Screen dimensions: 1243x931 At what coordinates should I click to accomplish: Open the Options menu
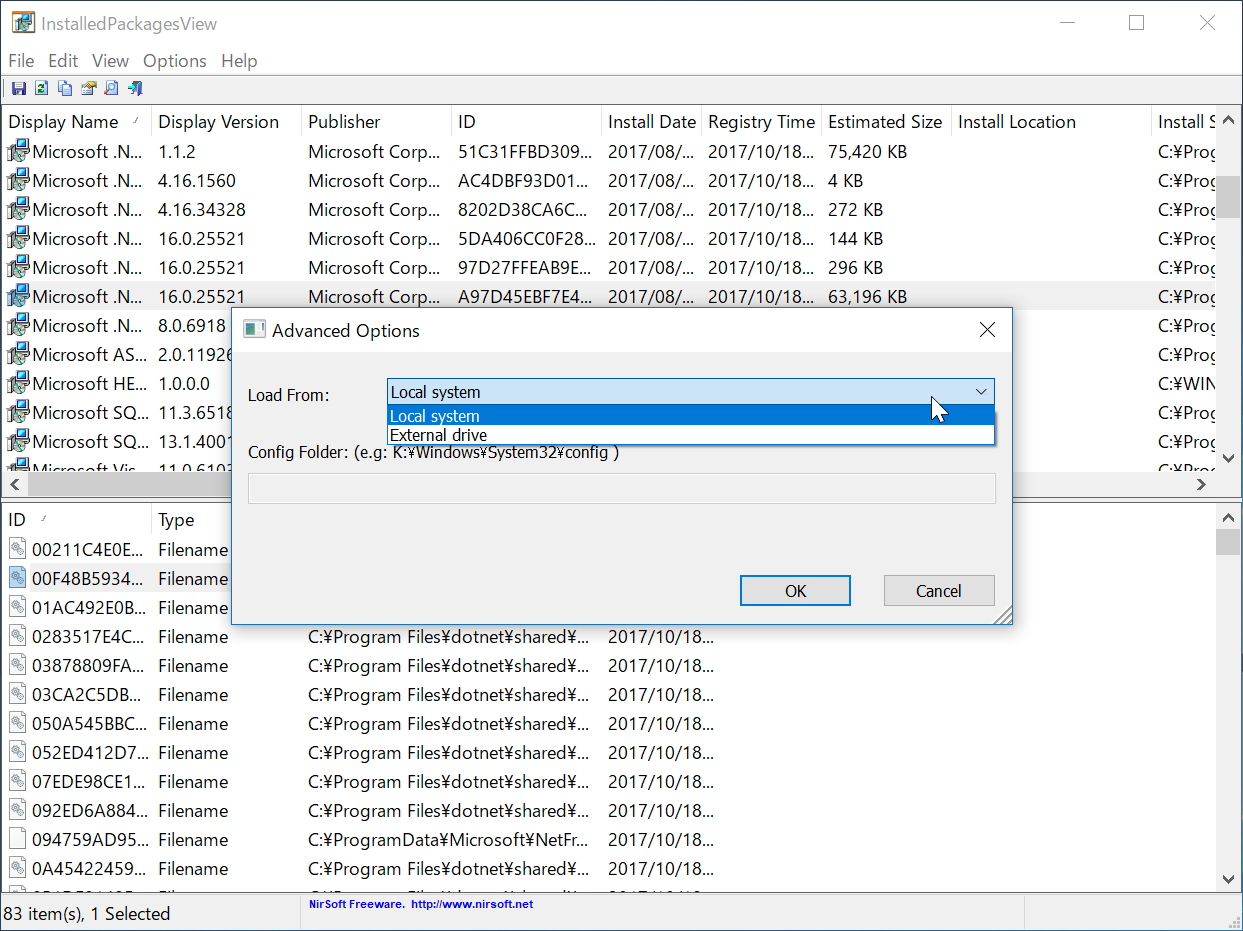[175, 61]
